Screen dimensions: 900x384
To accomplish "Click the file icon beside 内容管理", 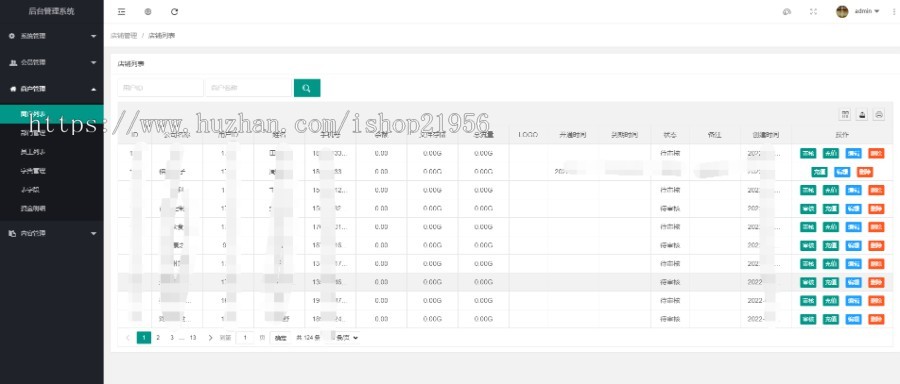I will pyautogui.click(x=13, y=234).
